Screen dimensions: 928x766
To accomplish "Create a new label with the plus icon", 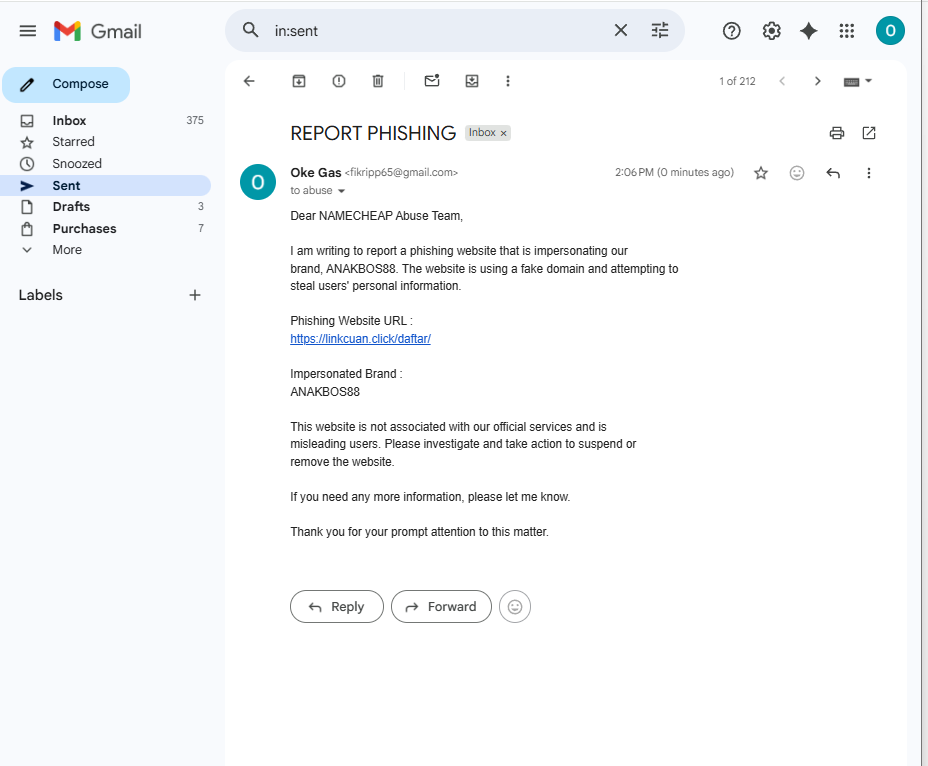I will point(195,295).
